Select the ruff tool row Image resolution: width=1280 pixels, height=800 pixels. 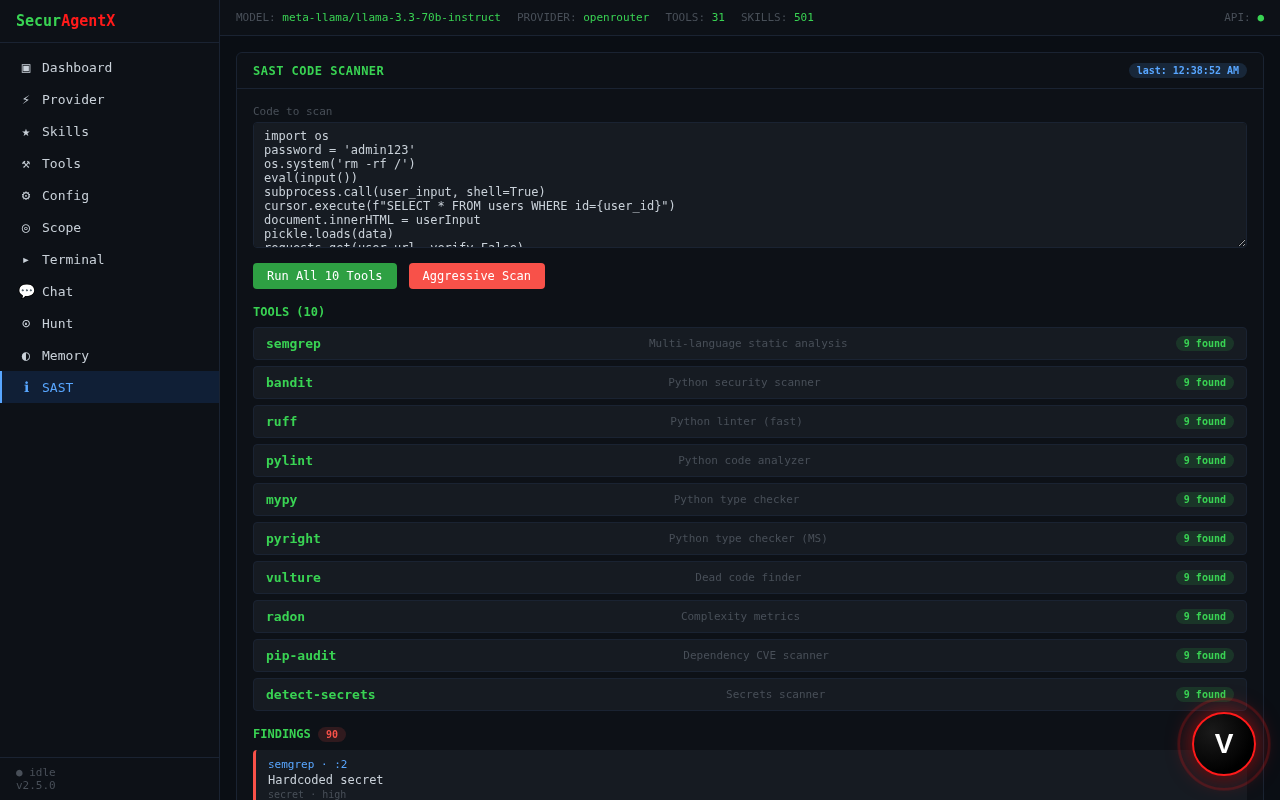(x=750, y=421)
